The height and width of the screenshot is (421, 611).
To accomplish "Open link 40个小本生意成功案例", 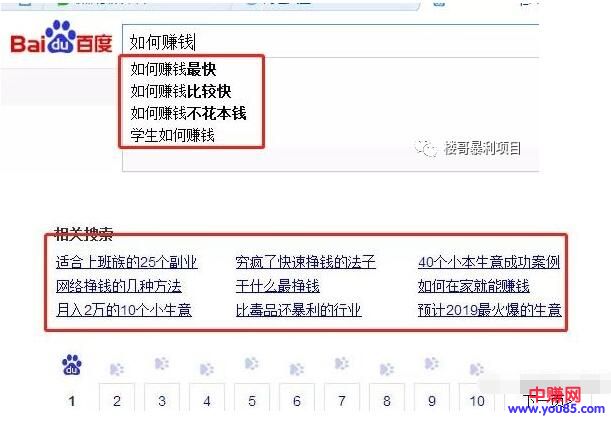I will (488, 262).
